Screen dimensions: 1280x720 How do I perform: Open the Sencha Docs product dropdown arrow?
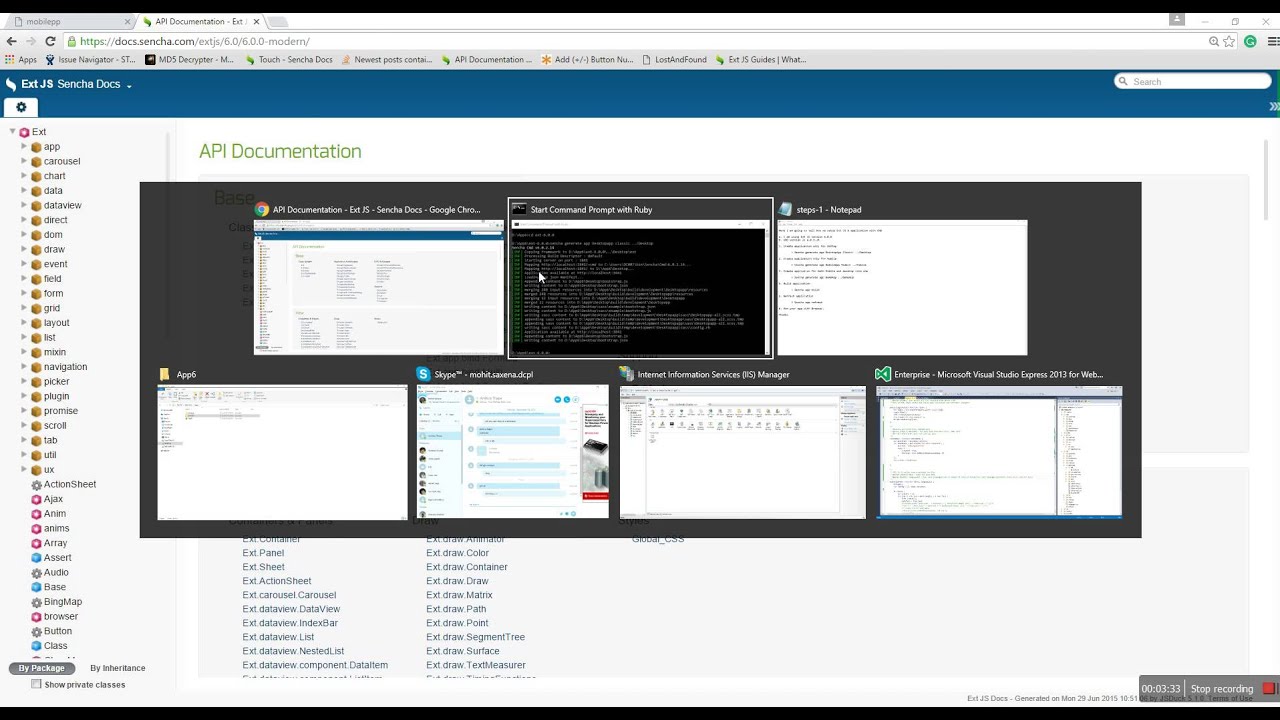(x=129, y=85)
